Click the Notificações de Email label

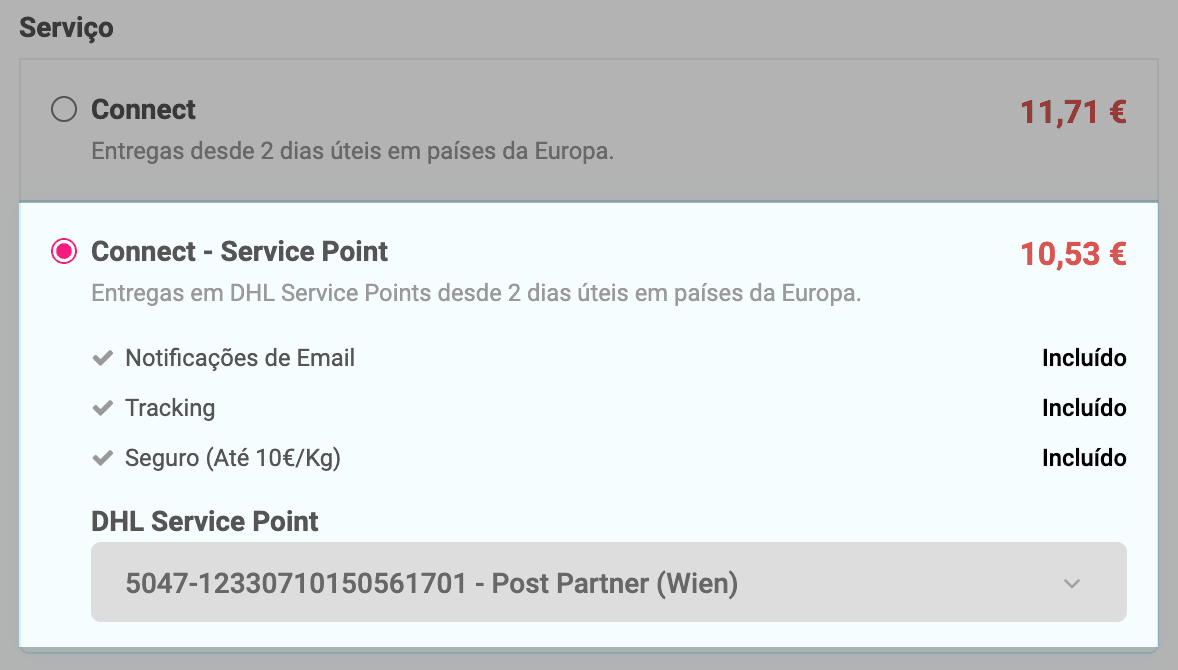pos(240,358)
